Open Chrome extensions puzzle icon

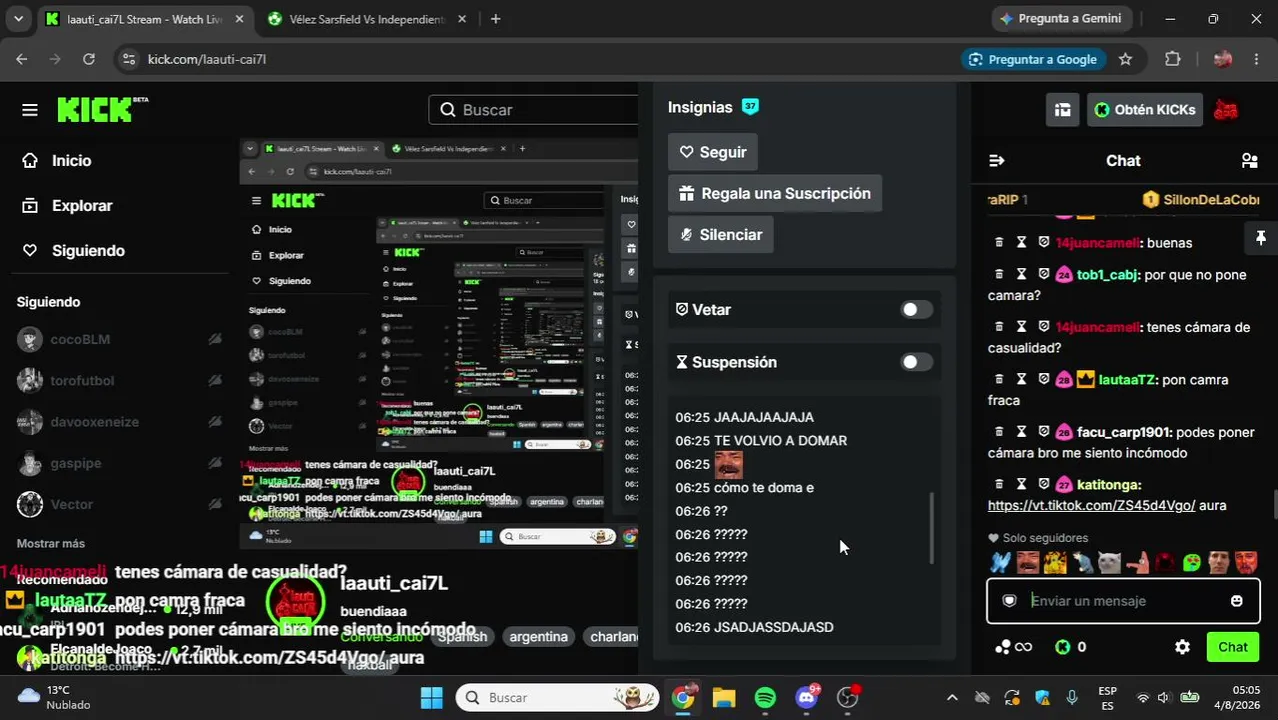pos(1173,59)
